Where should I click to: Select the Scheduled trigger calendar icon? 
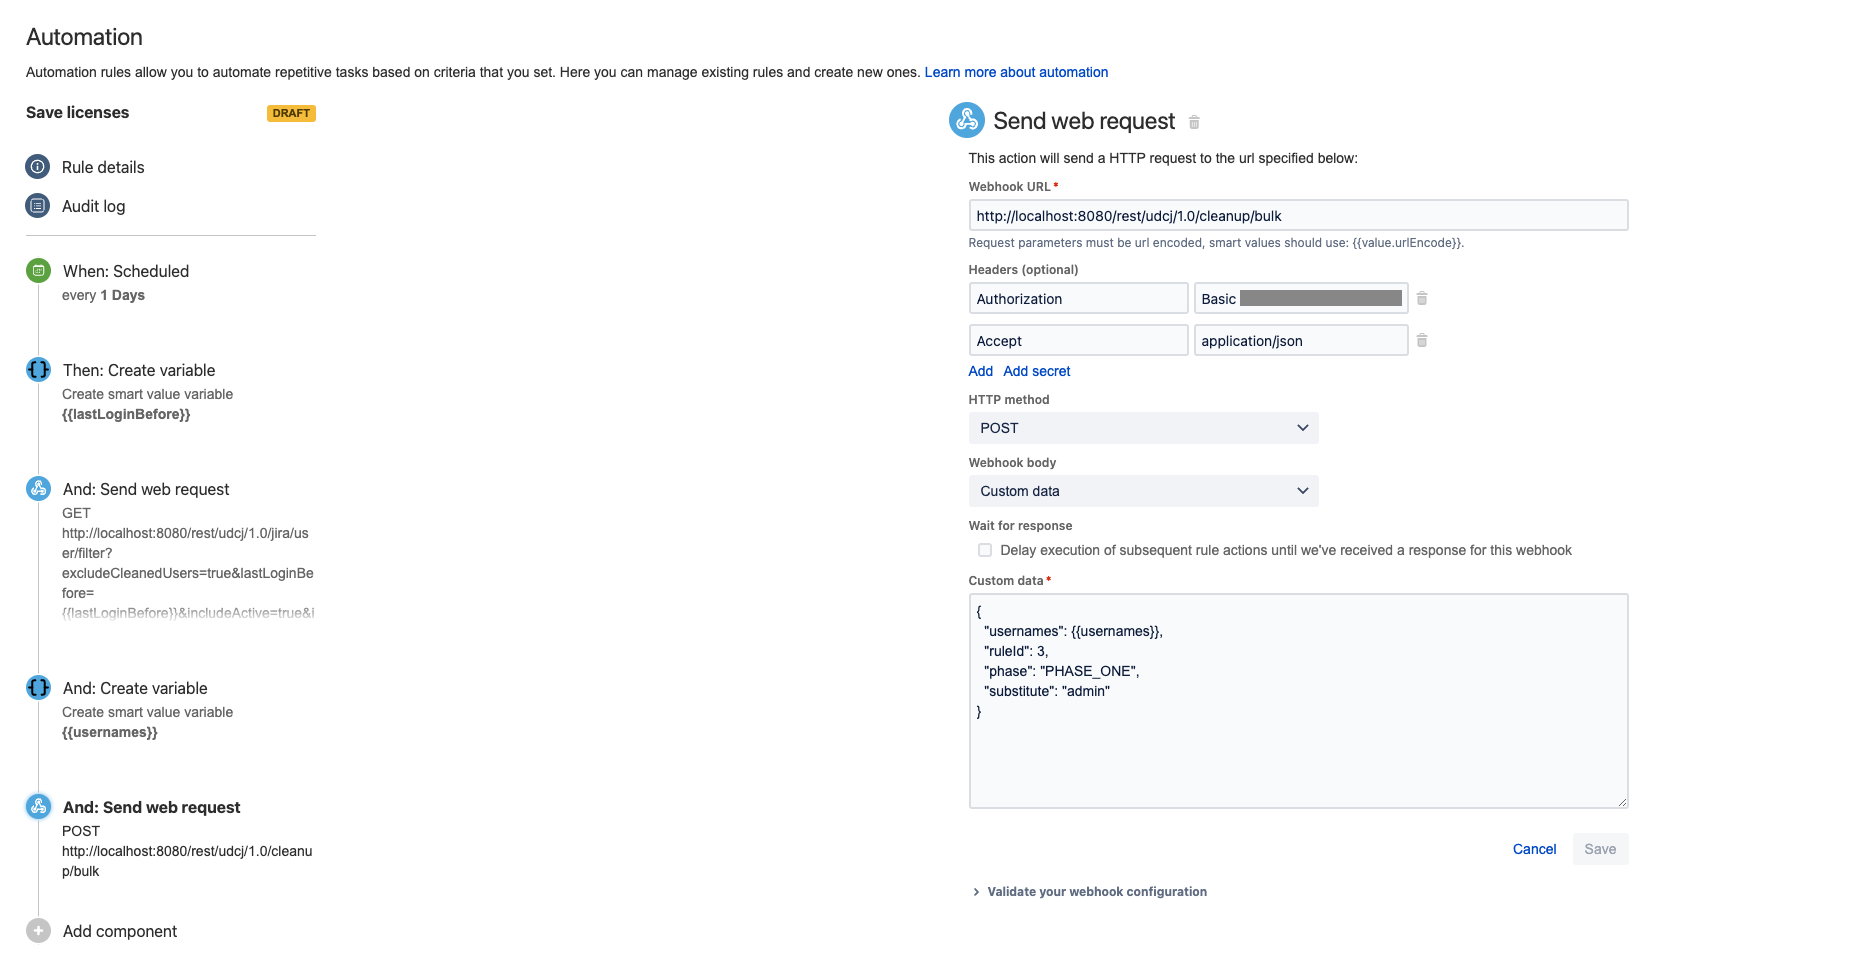(x=38, y=271)
